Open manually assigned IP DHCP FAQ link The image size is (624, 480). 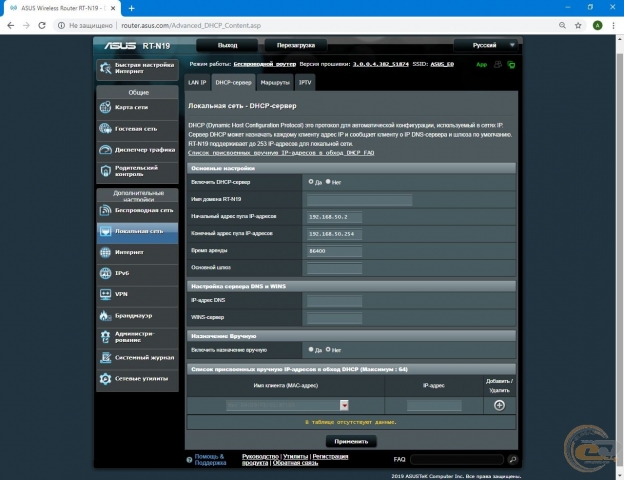point(281,153)
